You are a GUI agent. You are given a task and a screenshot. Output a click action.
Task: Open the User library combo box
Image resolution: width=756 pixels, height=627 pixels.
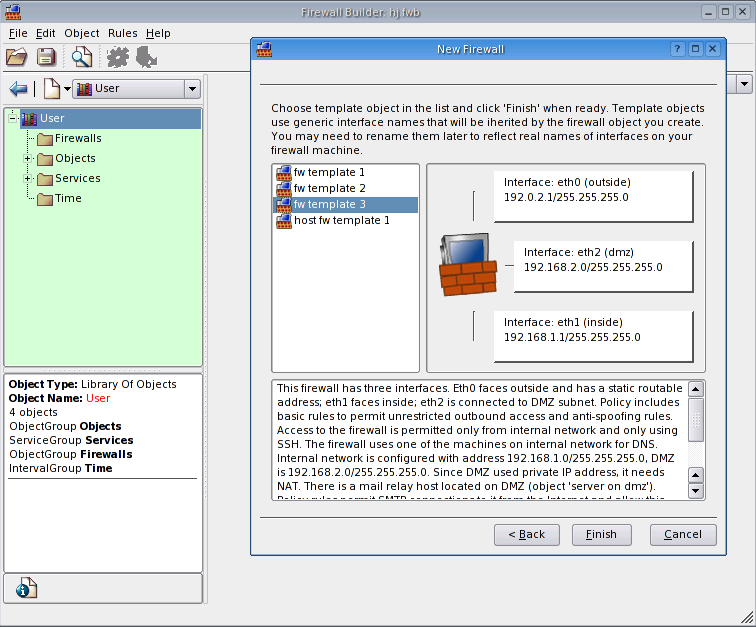coord(136,89)
